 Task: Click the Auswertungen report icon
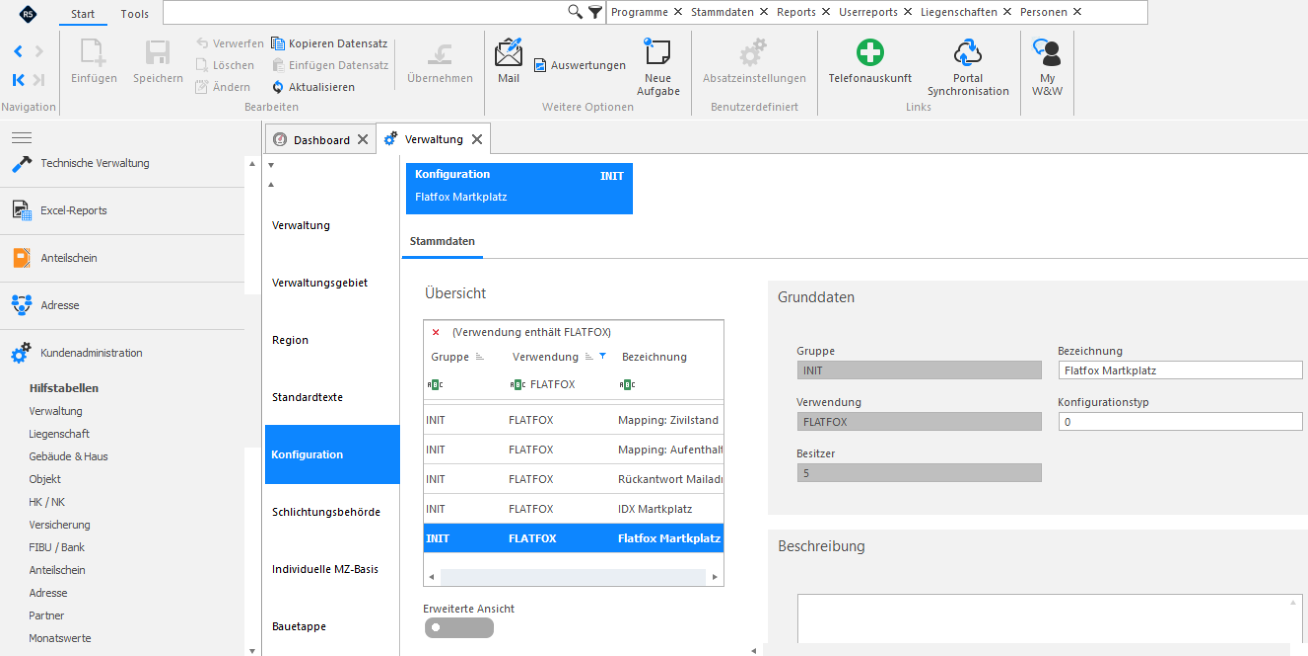coord(541,65)
